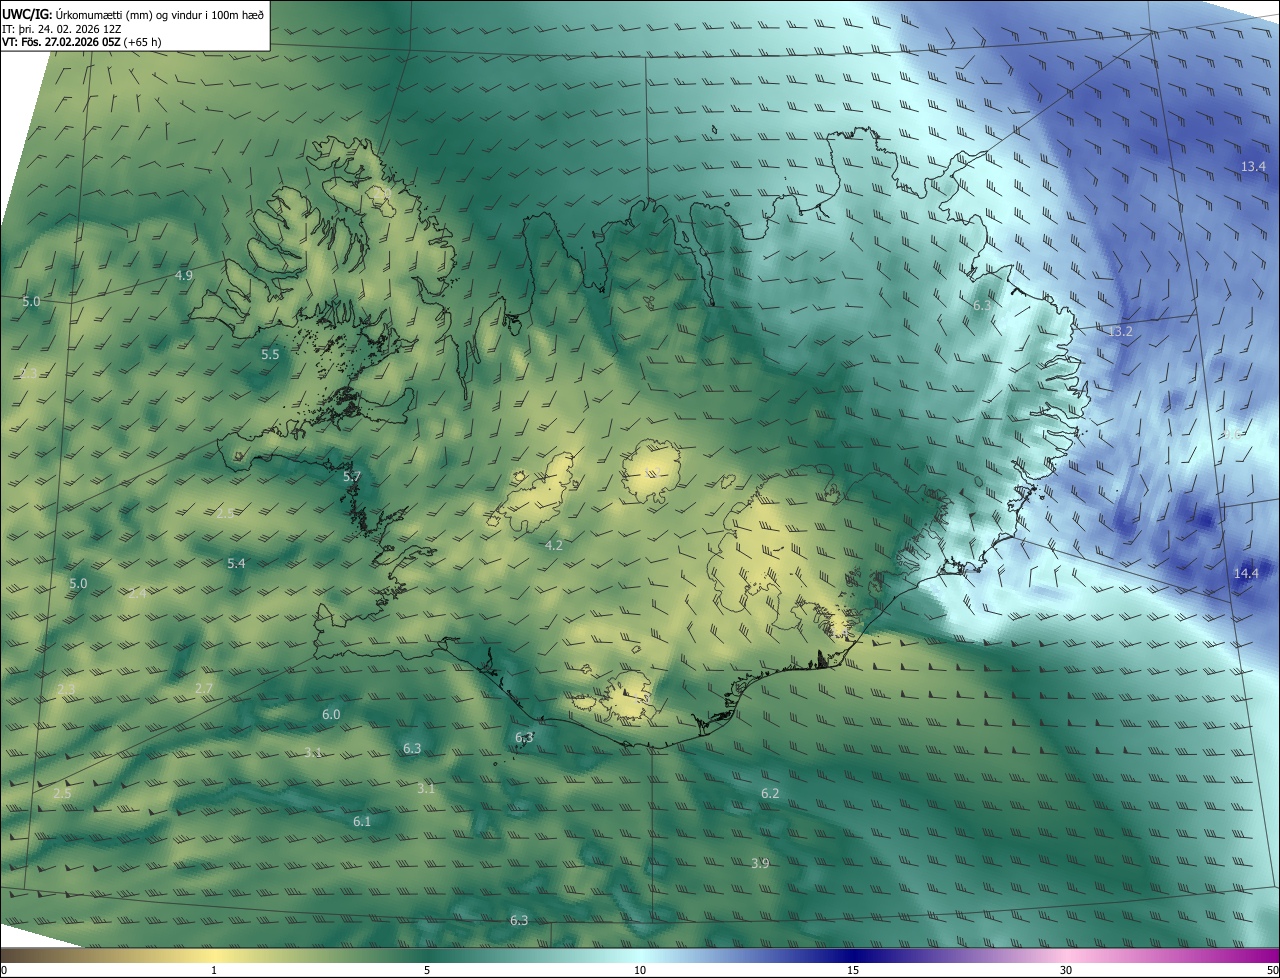Click the 5.5 value label
Image resolution: width=1280 pixels, height=978 pixels.
(x=270, y=354)
